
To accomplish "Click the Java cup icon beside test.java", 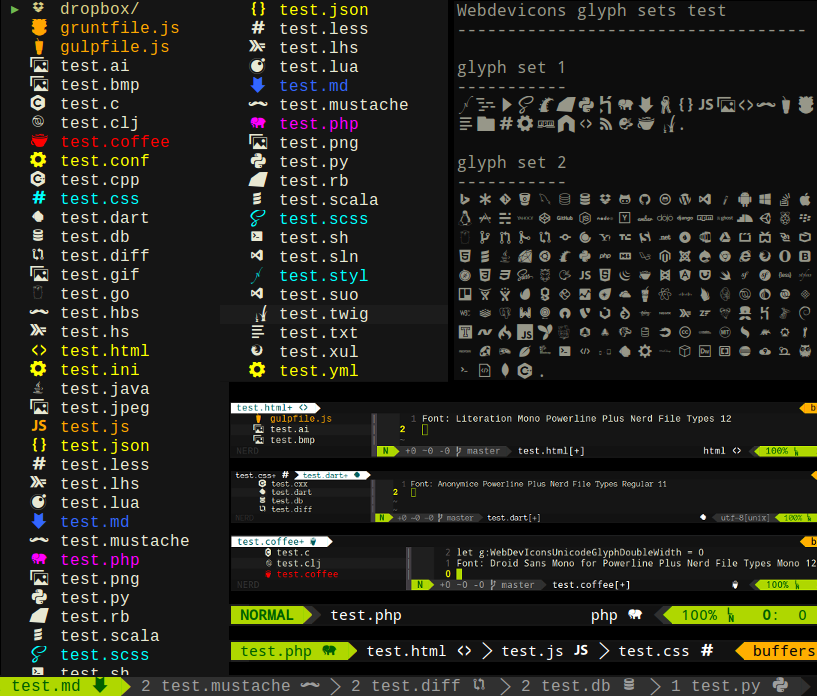I will pyautogui.click(x=38, y=388).
